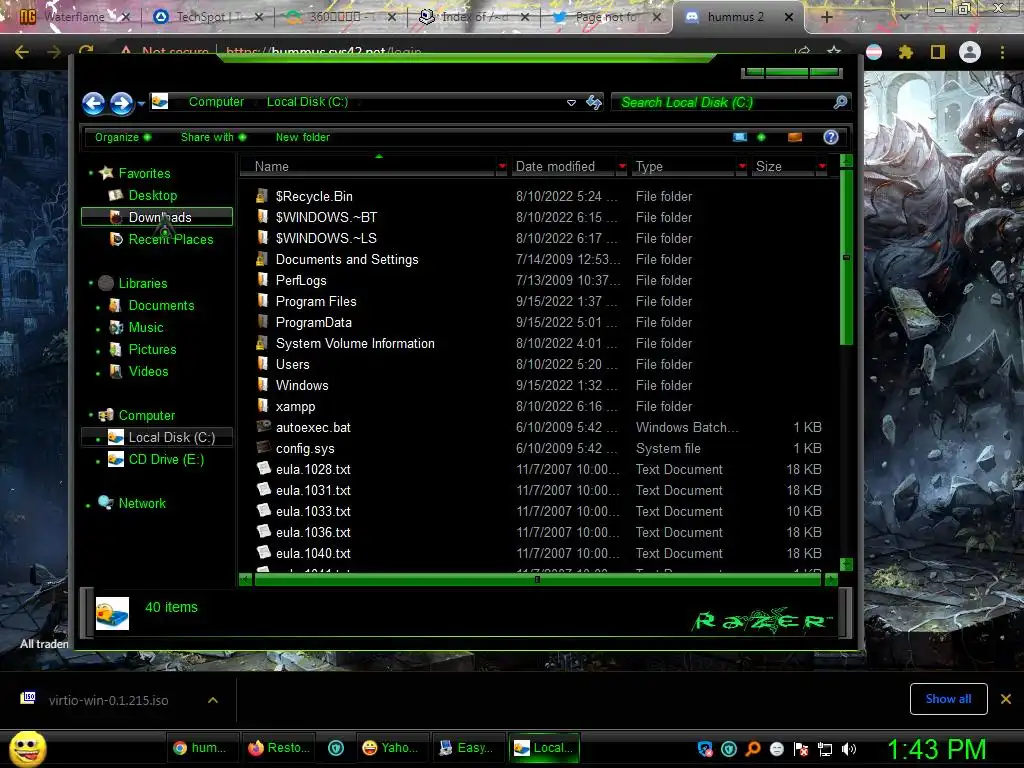Click the Favorites star icon in navigation pane
The height and width of the screenshot is (768, 1024).
[106, 173]
